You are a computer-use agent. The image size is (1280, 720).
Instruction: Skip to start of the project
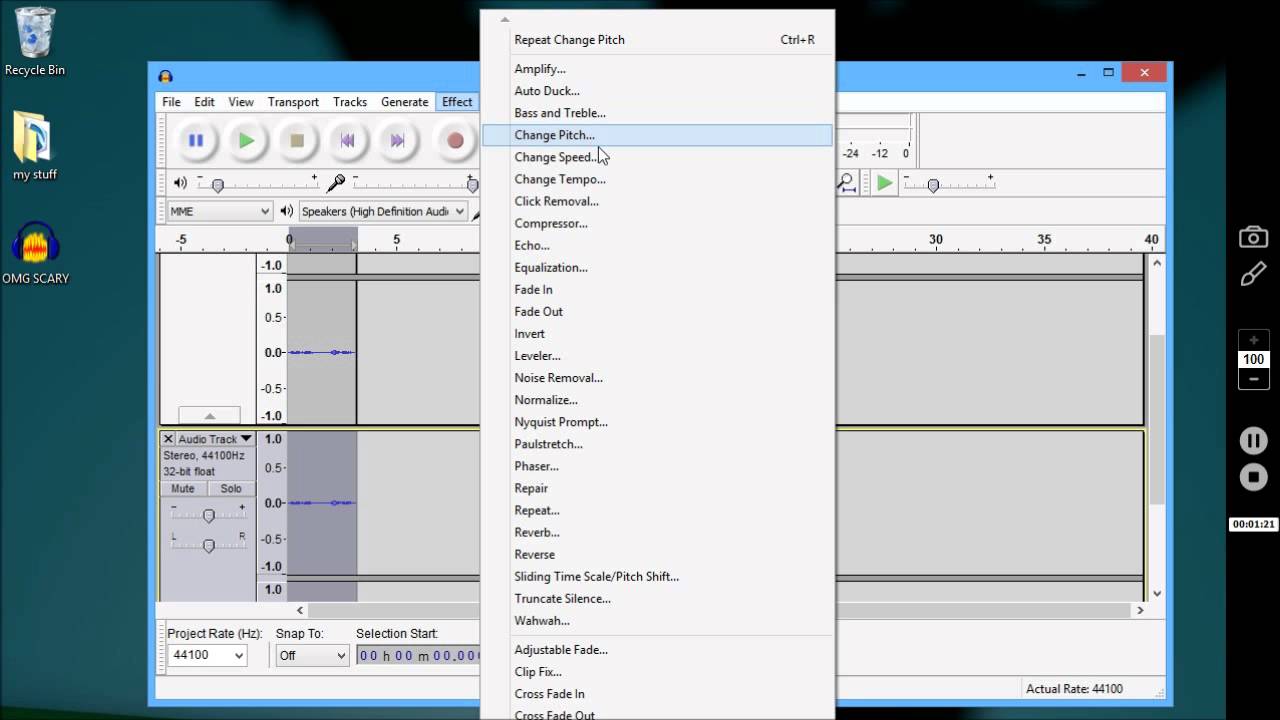pyautogui.click(x=347, y=141)
